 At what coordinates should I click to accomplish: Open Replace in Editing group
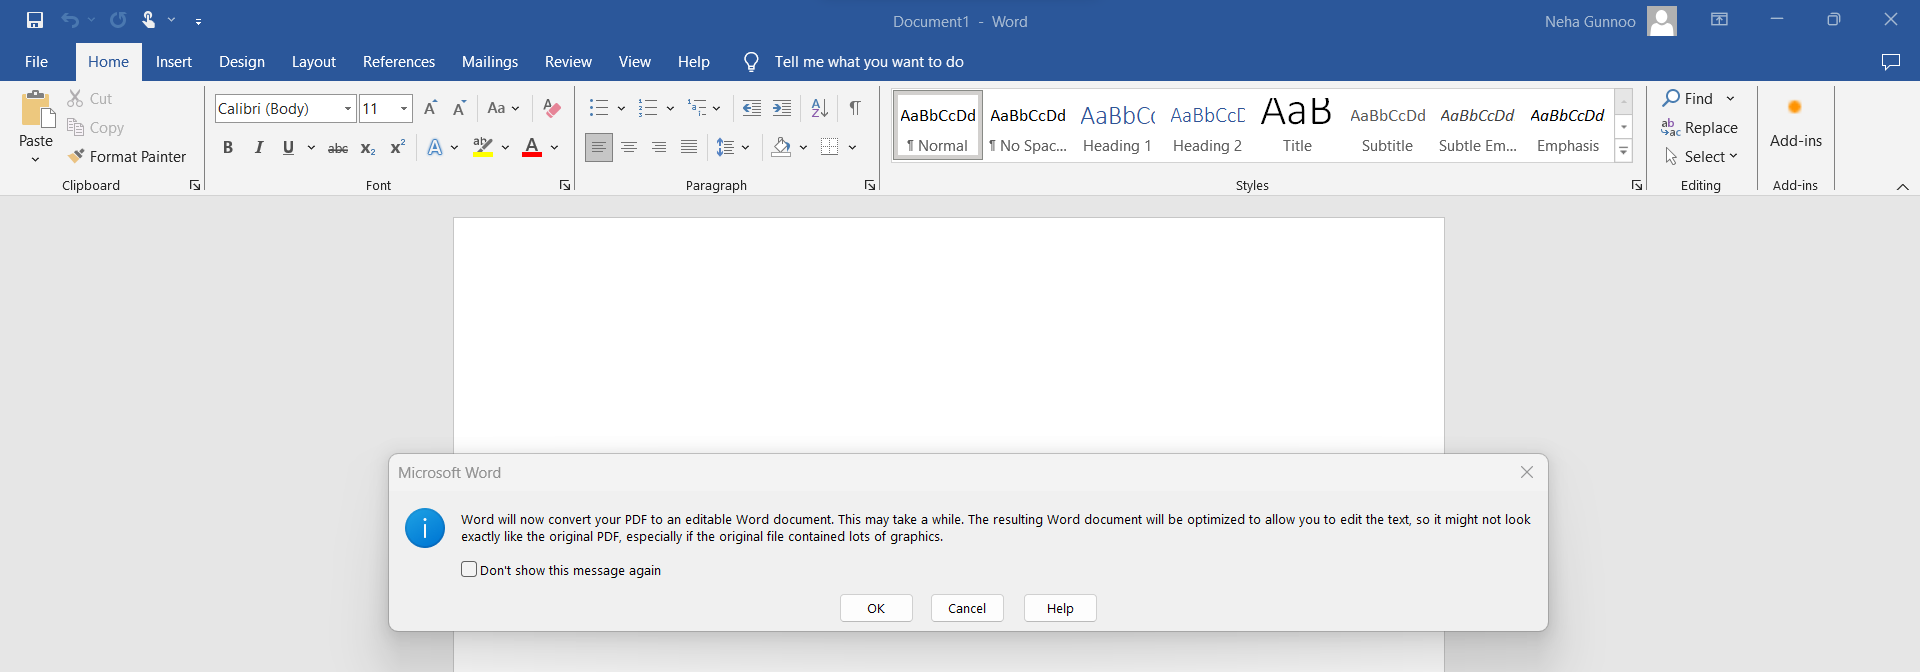coord(1700,127)
